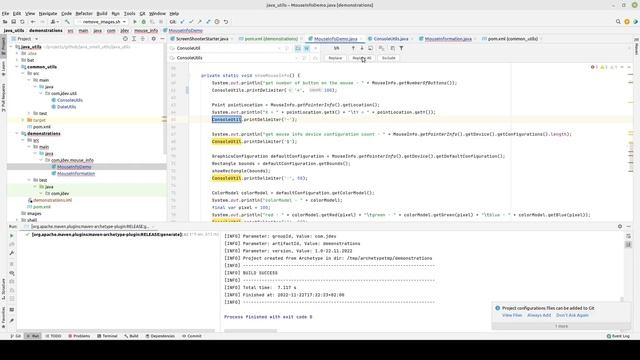Click View Files link in notification
The width and height of the screenshot is (640, 360).
(512, 315)
